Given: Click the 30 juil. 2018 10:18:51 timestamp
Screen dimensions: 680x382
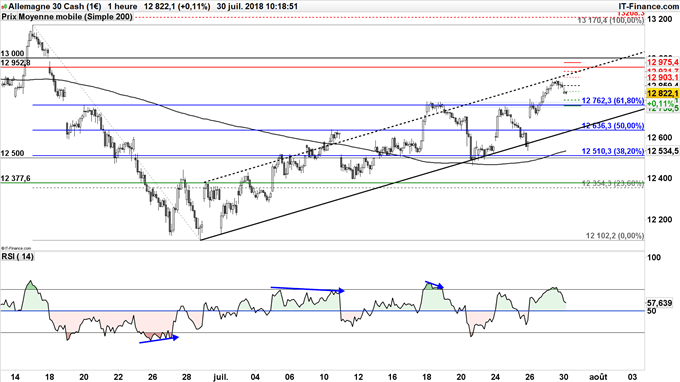Looking at the screenshot, I should 257,7.
